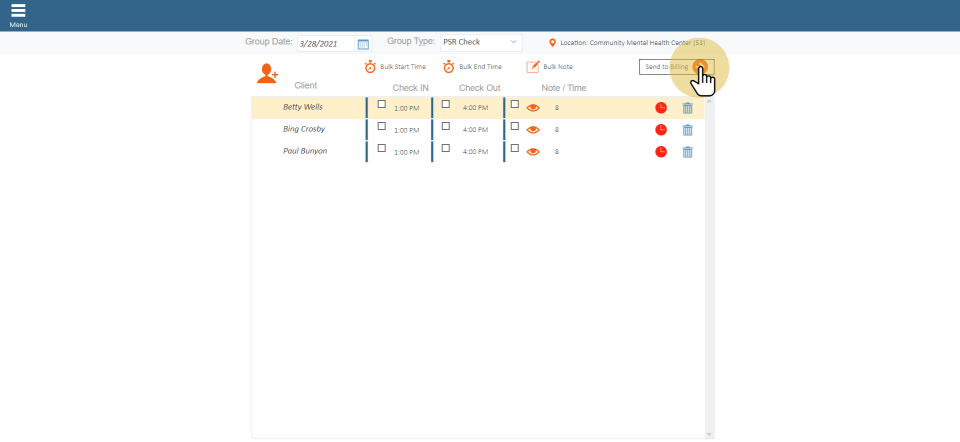Screen dimensions: 960x442
Task: Click the Bulk End Time stopwatch icon
Action: (x=449, y=67)
